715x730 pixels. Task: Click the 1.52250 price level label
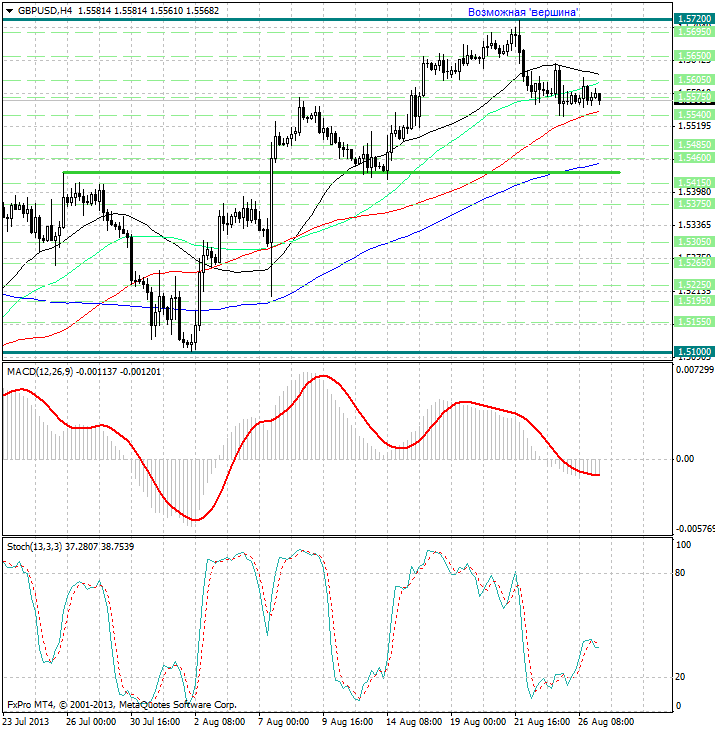(x=694, y=284)
